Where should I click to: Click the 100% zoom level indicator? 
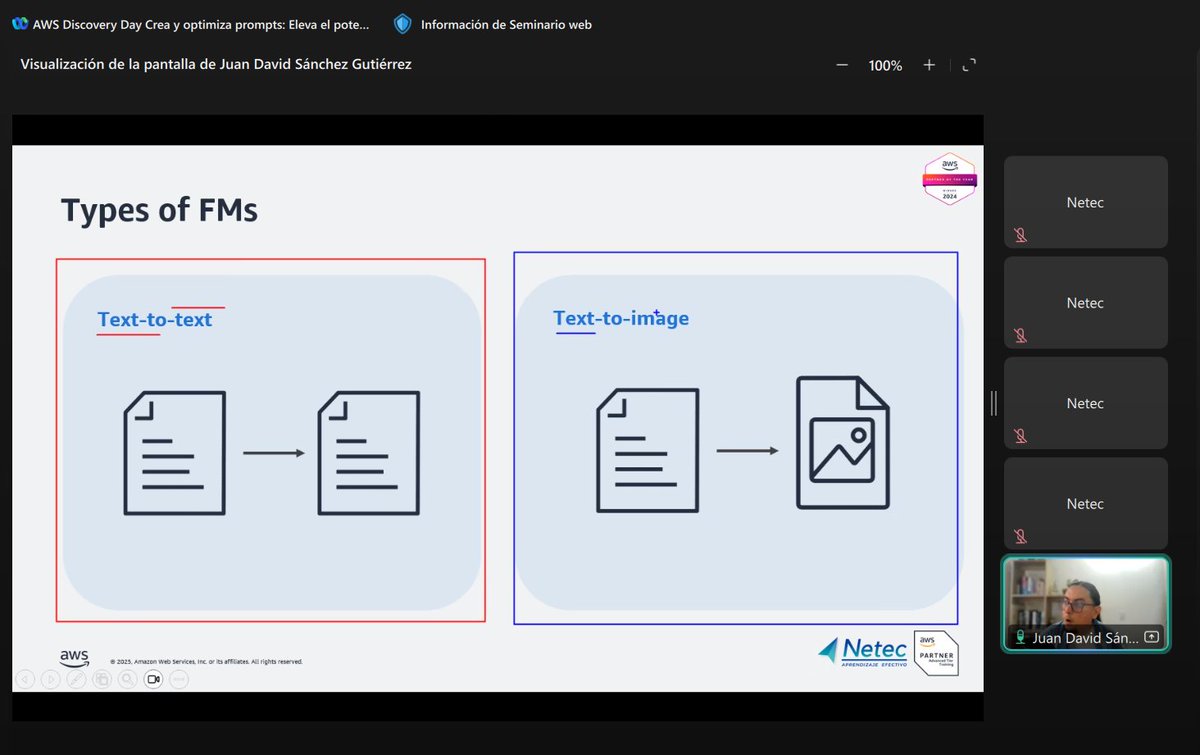(x=885, y=64)
